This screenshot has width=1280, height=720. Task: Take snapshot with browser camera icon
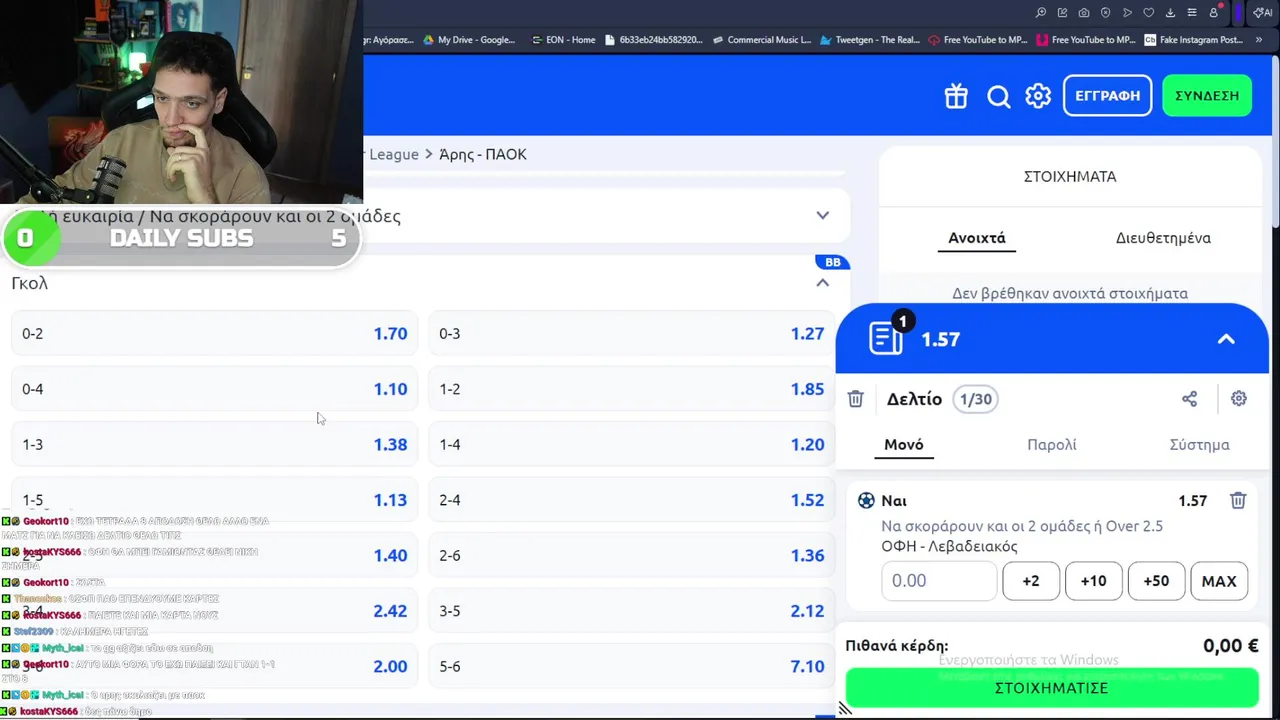tap(1084, 13)
